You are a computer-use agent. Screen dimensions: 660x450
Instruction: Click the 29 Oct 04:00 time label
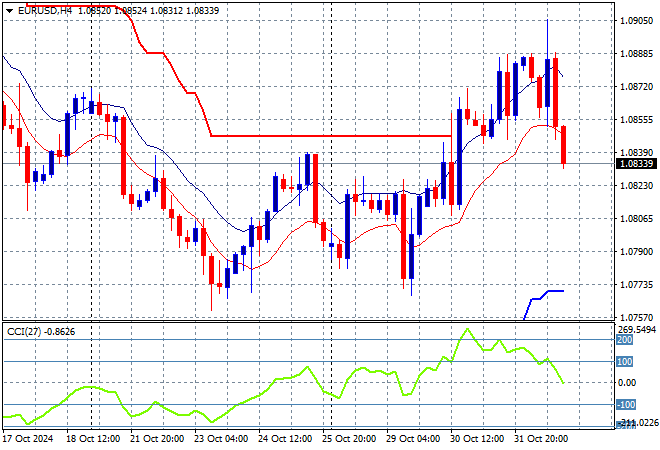[x=413, y=439]
